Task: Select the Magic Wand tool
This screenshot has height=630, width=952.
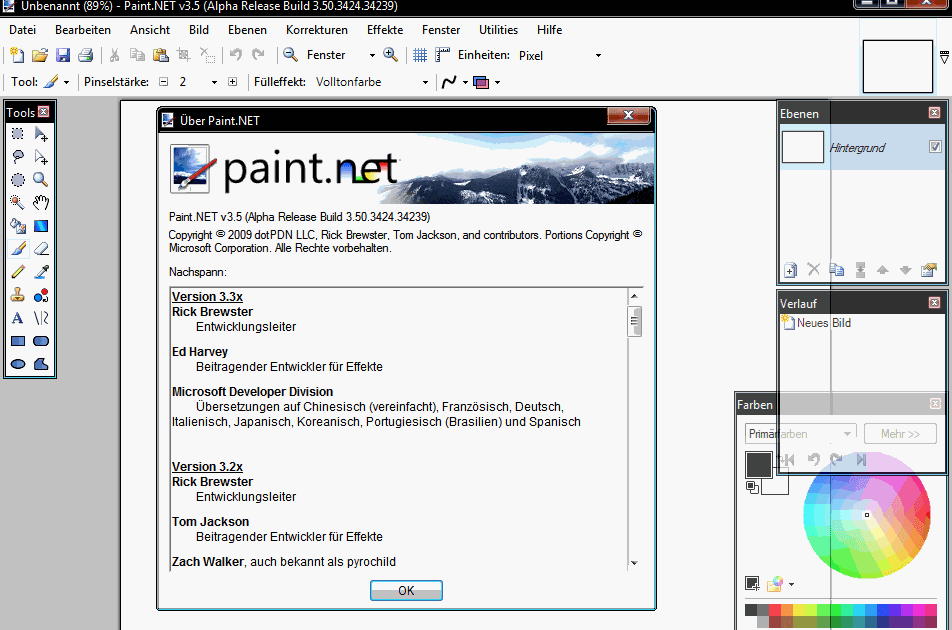Action: 18,203
